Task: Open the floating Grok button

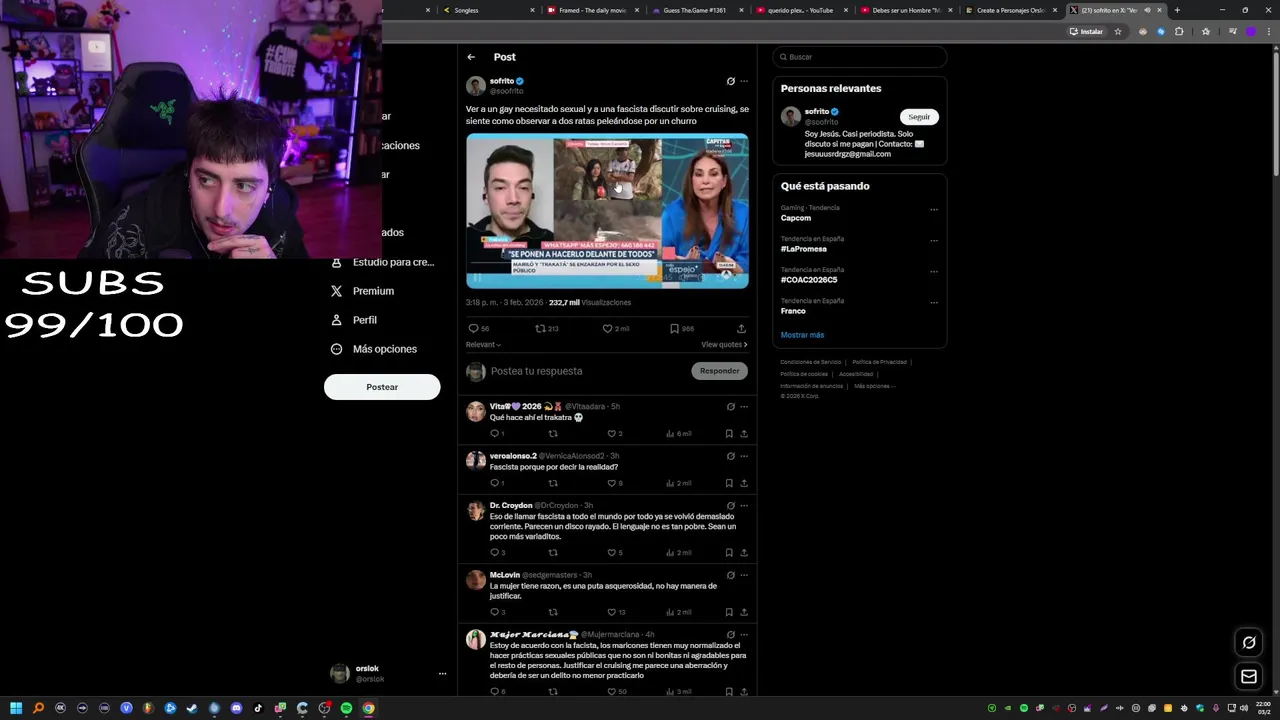Action: 1249,643
